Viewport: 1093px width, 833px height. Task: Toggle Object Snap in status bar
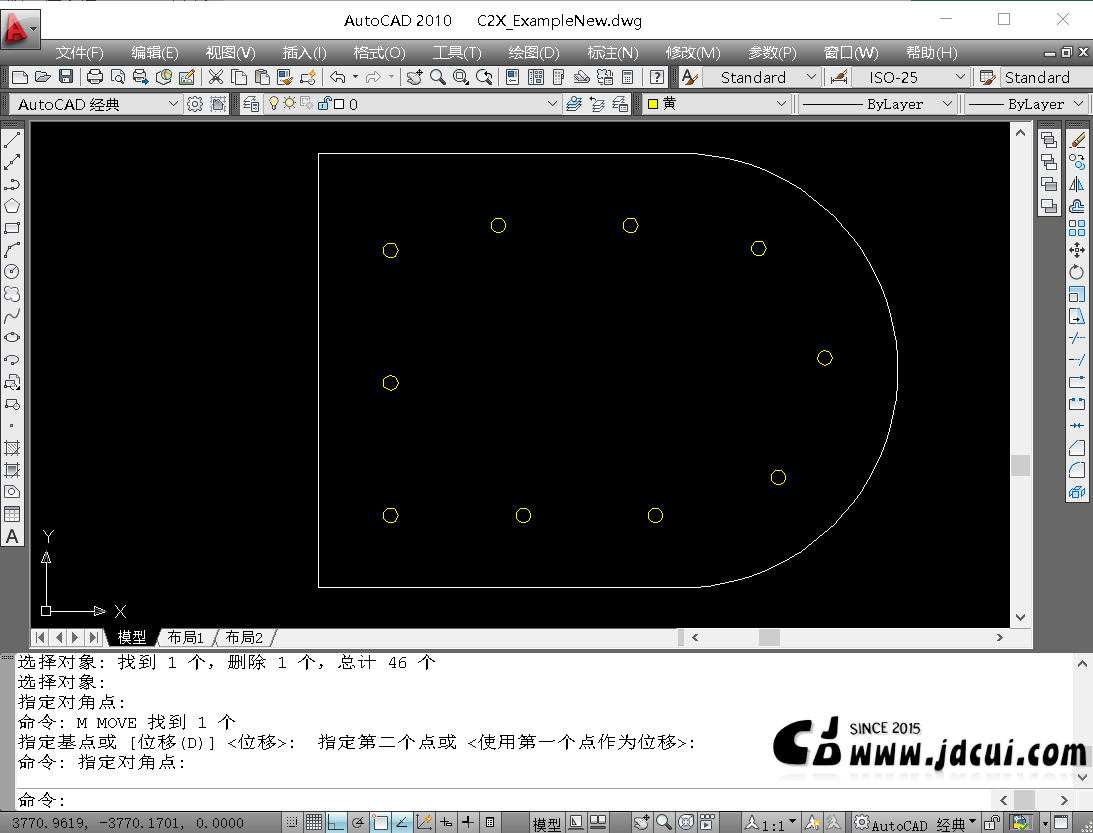tap(380, 823)
